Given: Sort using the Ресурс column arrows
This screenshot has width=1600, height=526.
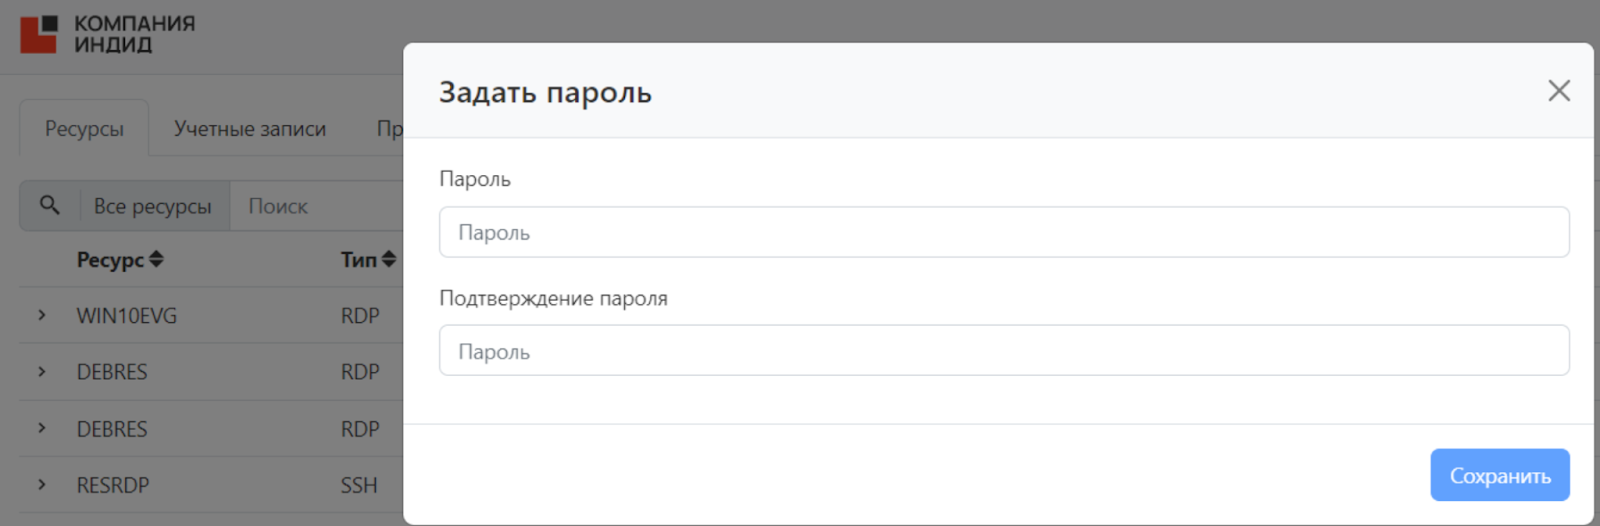Looking at the screenshot, I should click(156, 259).
